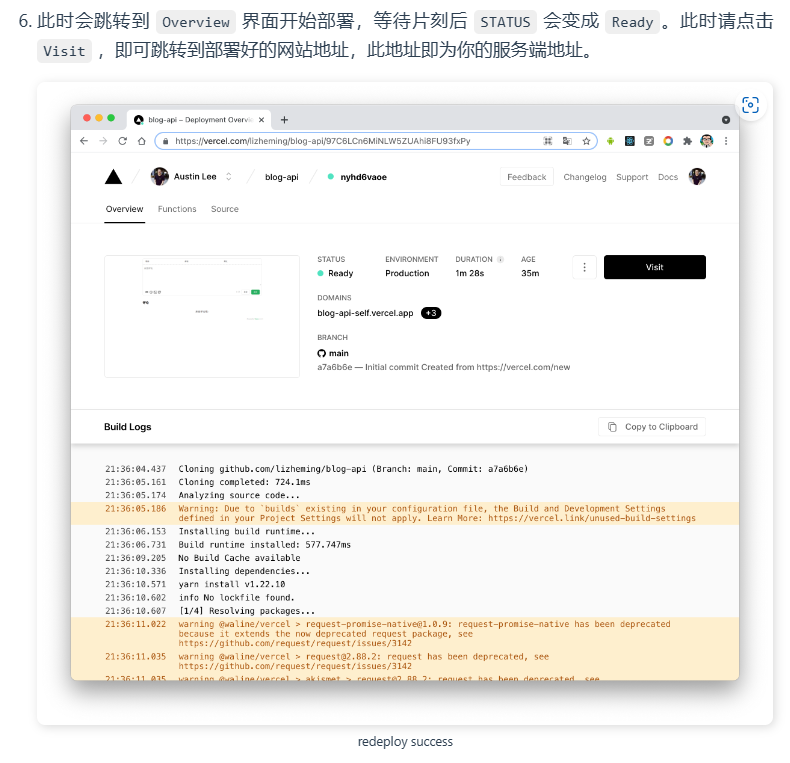Switch to the Overview tab
The height and width of the screenshot is (763, 790).
[x=124, y=209]
